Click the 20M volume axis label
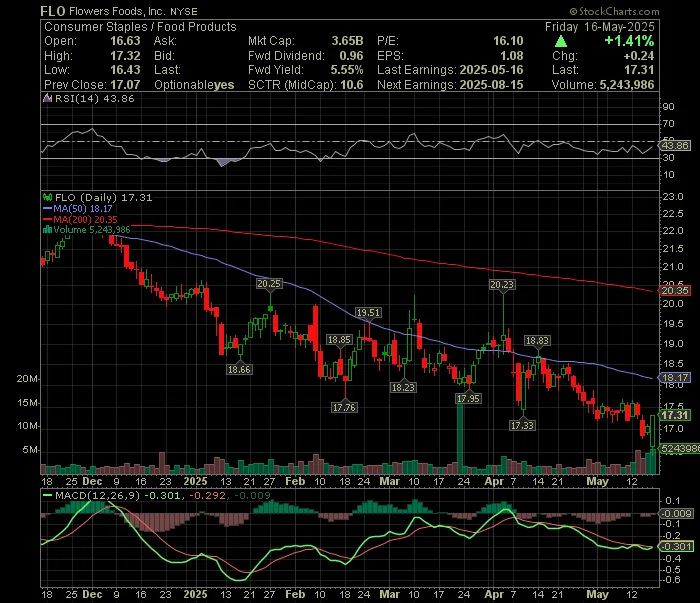 [27, 379]
